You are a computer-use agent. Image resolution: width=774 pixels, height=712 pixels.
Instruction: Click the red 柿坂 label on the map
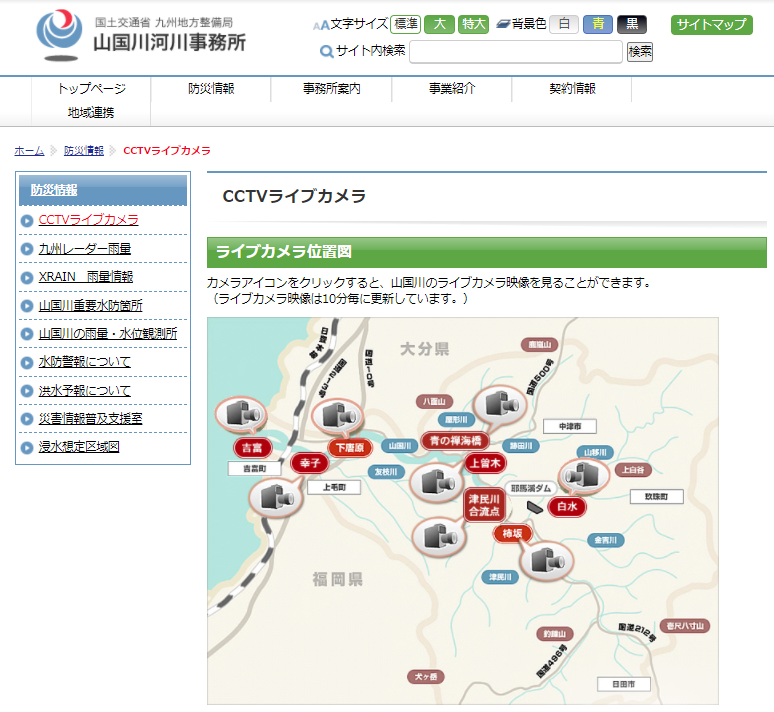point(512,534)
